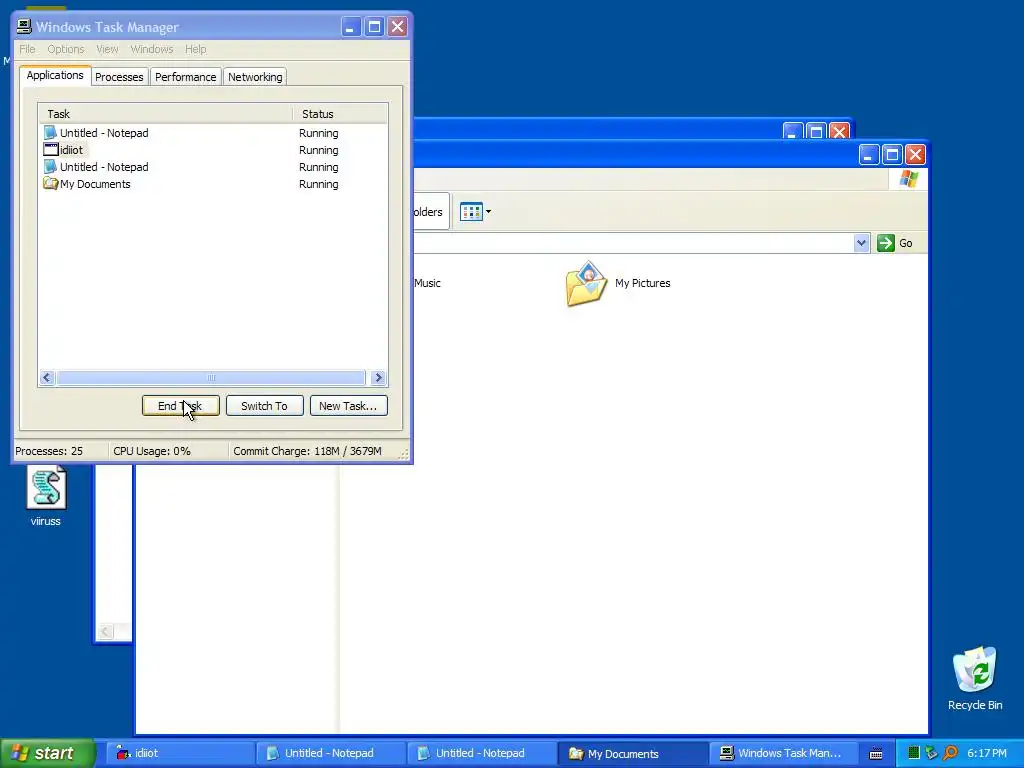The width and height of the screenshot is (1024, 768).
Task: Activate the first Untitled - Notepad taskbar button
Action: tap(330, 753)
